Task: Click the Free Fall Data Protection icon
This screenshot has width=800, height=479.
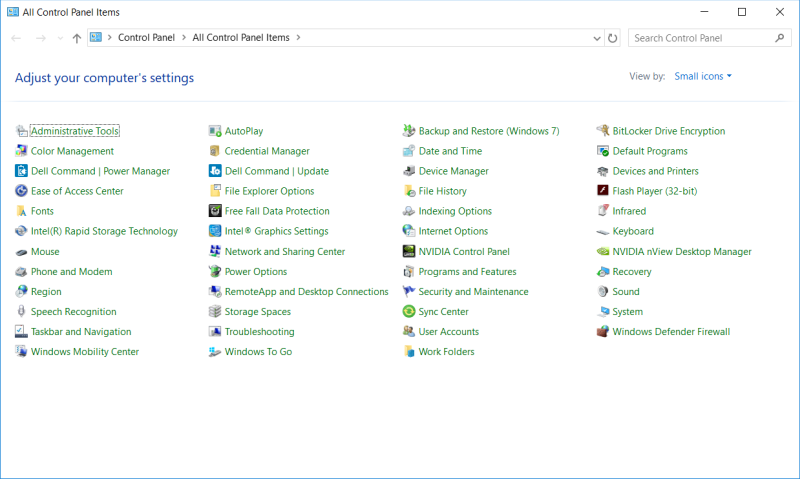Action: tap(215, 211)
